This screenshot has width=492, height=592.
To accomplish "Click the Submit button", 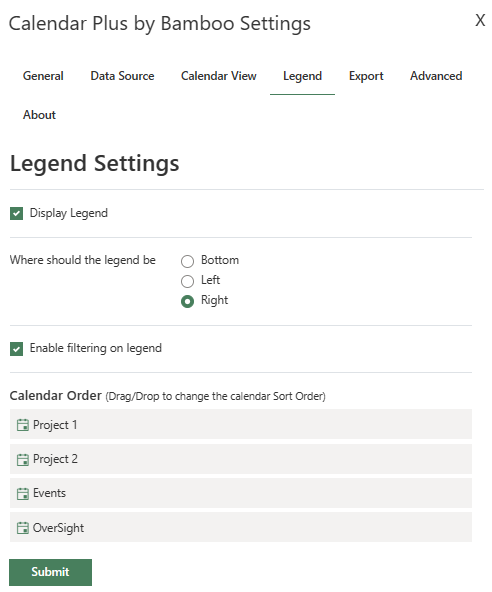I will click(50, 572).
